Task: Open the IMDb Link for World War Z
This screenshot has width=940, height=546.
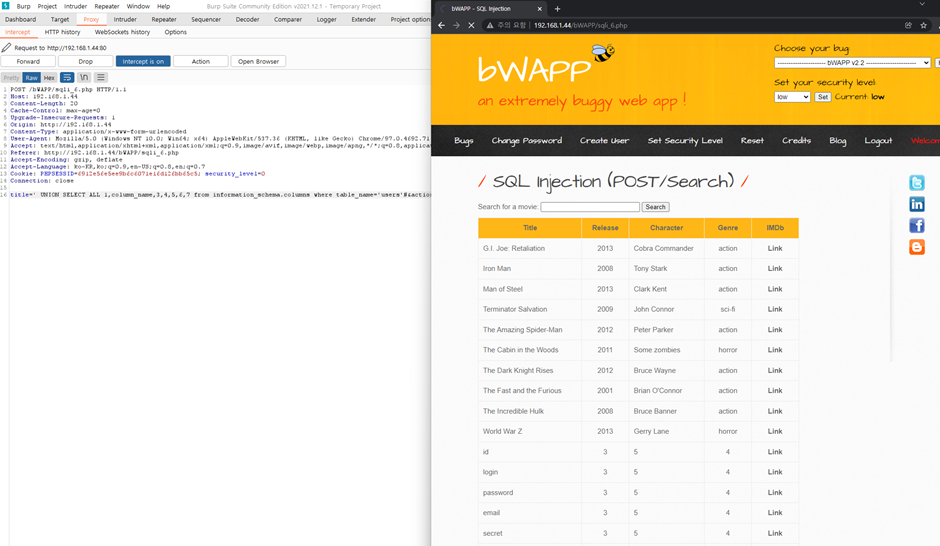Action: [775, 432]
